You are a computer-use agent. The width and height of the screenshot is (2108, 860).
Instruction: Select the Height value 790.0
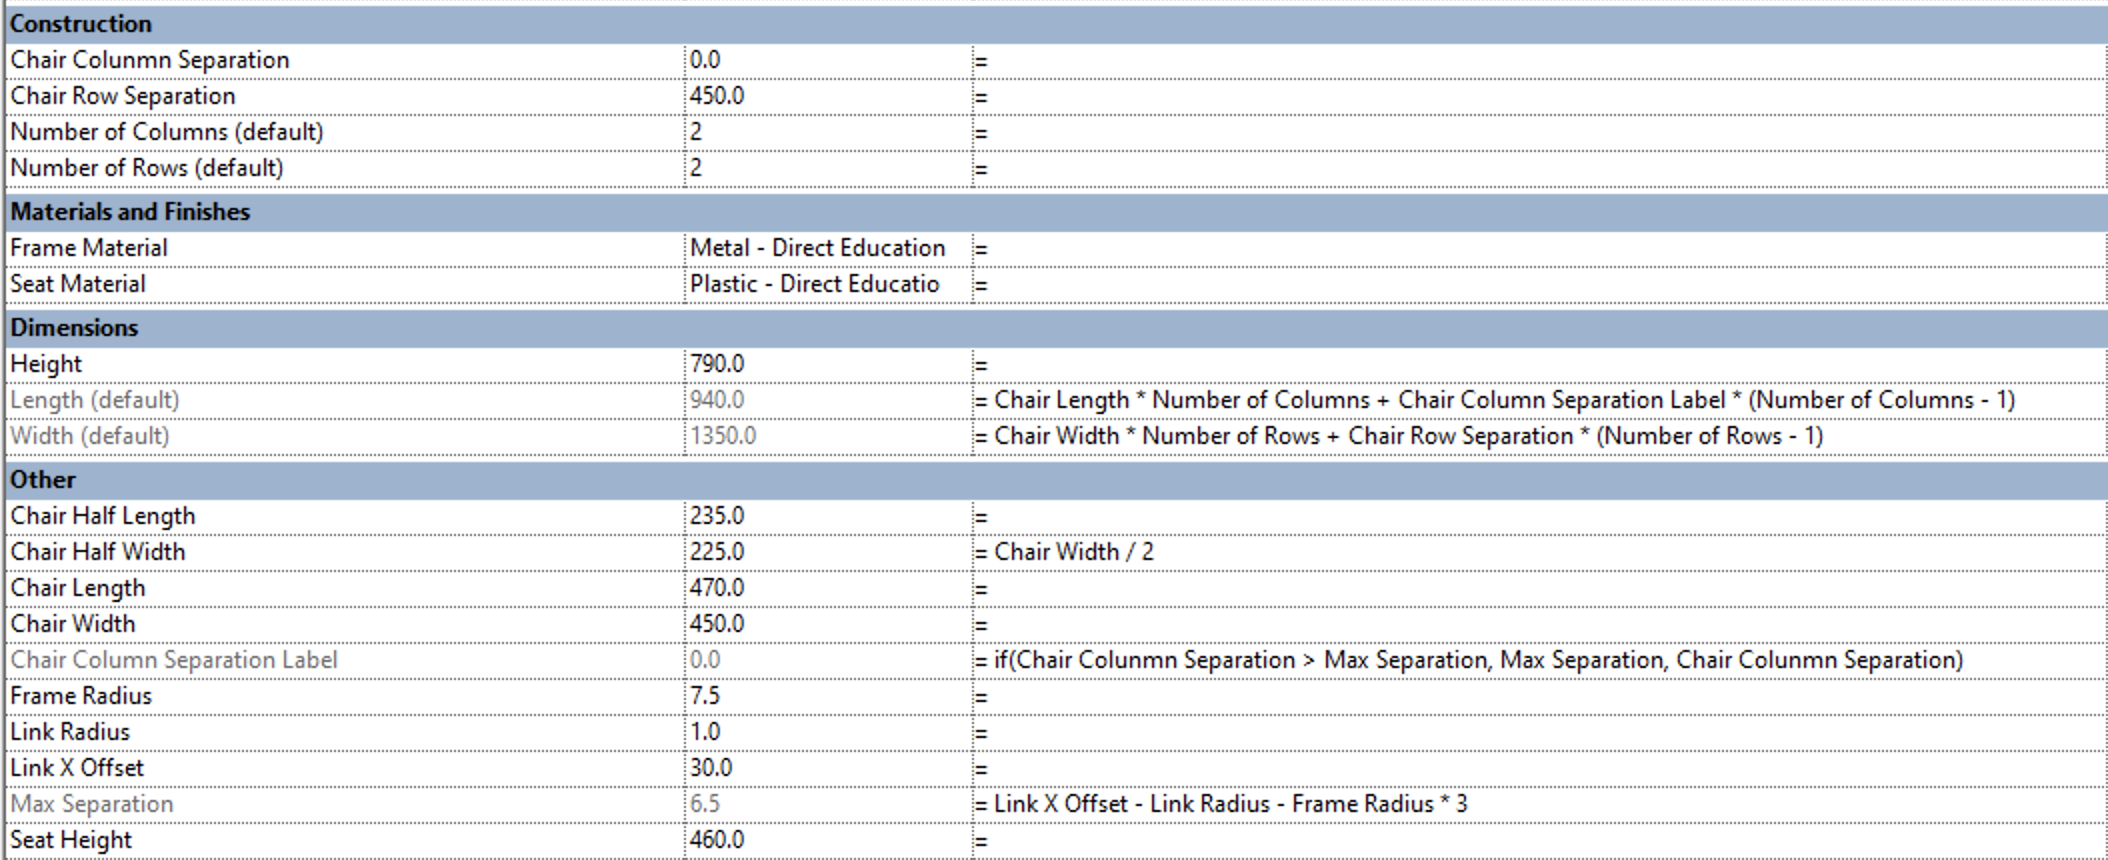pyautogui.click(x=828, y=364)
